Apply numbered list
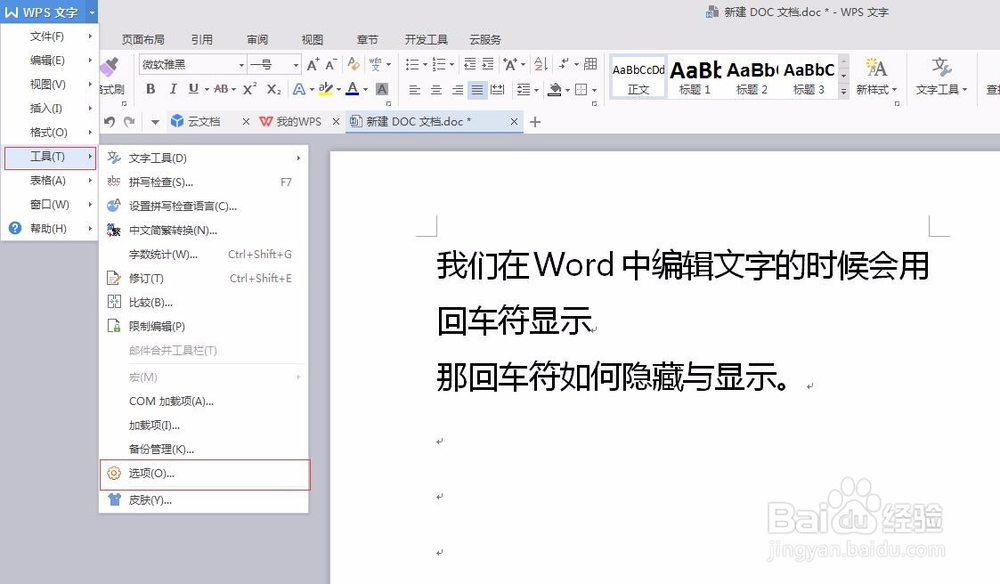Image resolution: width=1000 pixels, height=584 pixels. click(439, 64)
